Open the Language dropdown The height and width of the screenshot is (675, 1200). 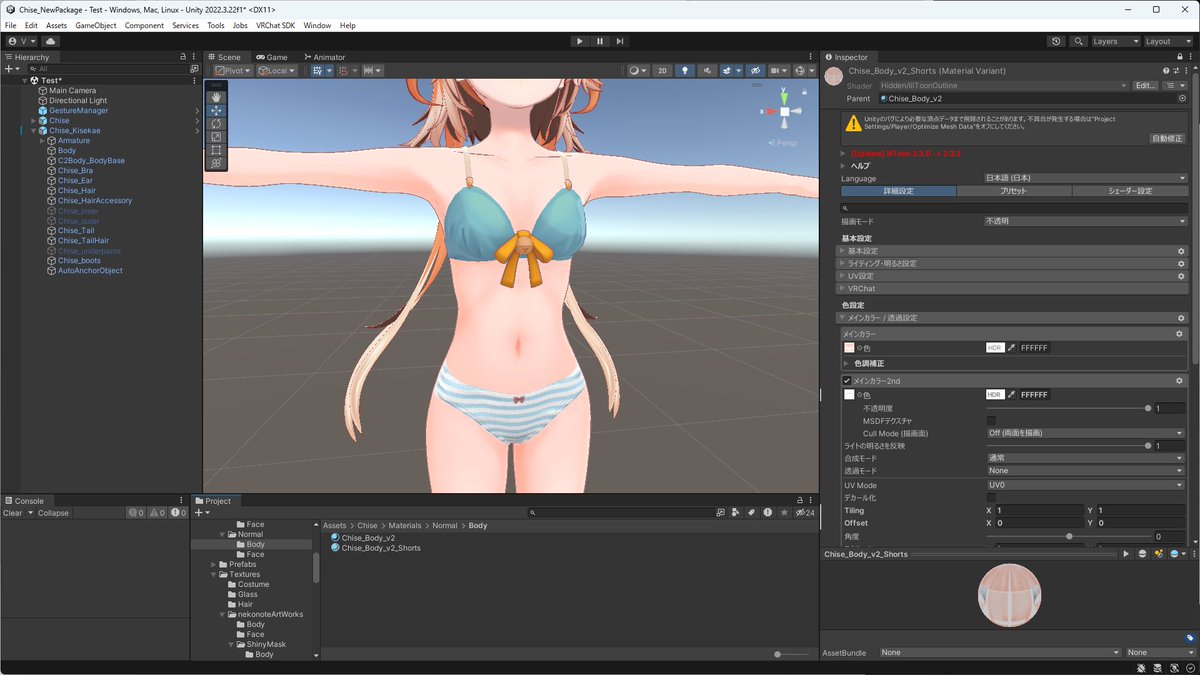[x=1086, y=178]
